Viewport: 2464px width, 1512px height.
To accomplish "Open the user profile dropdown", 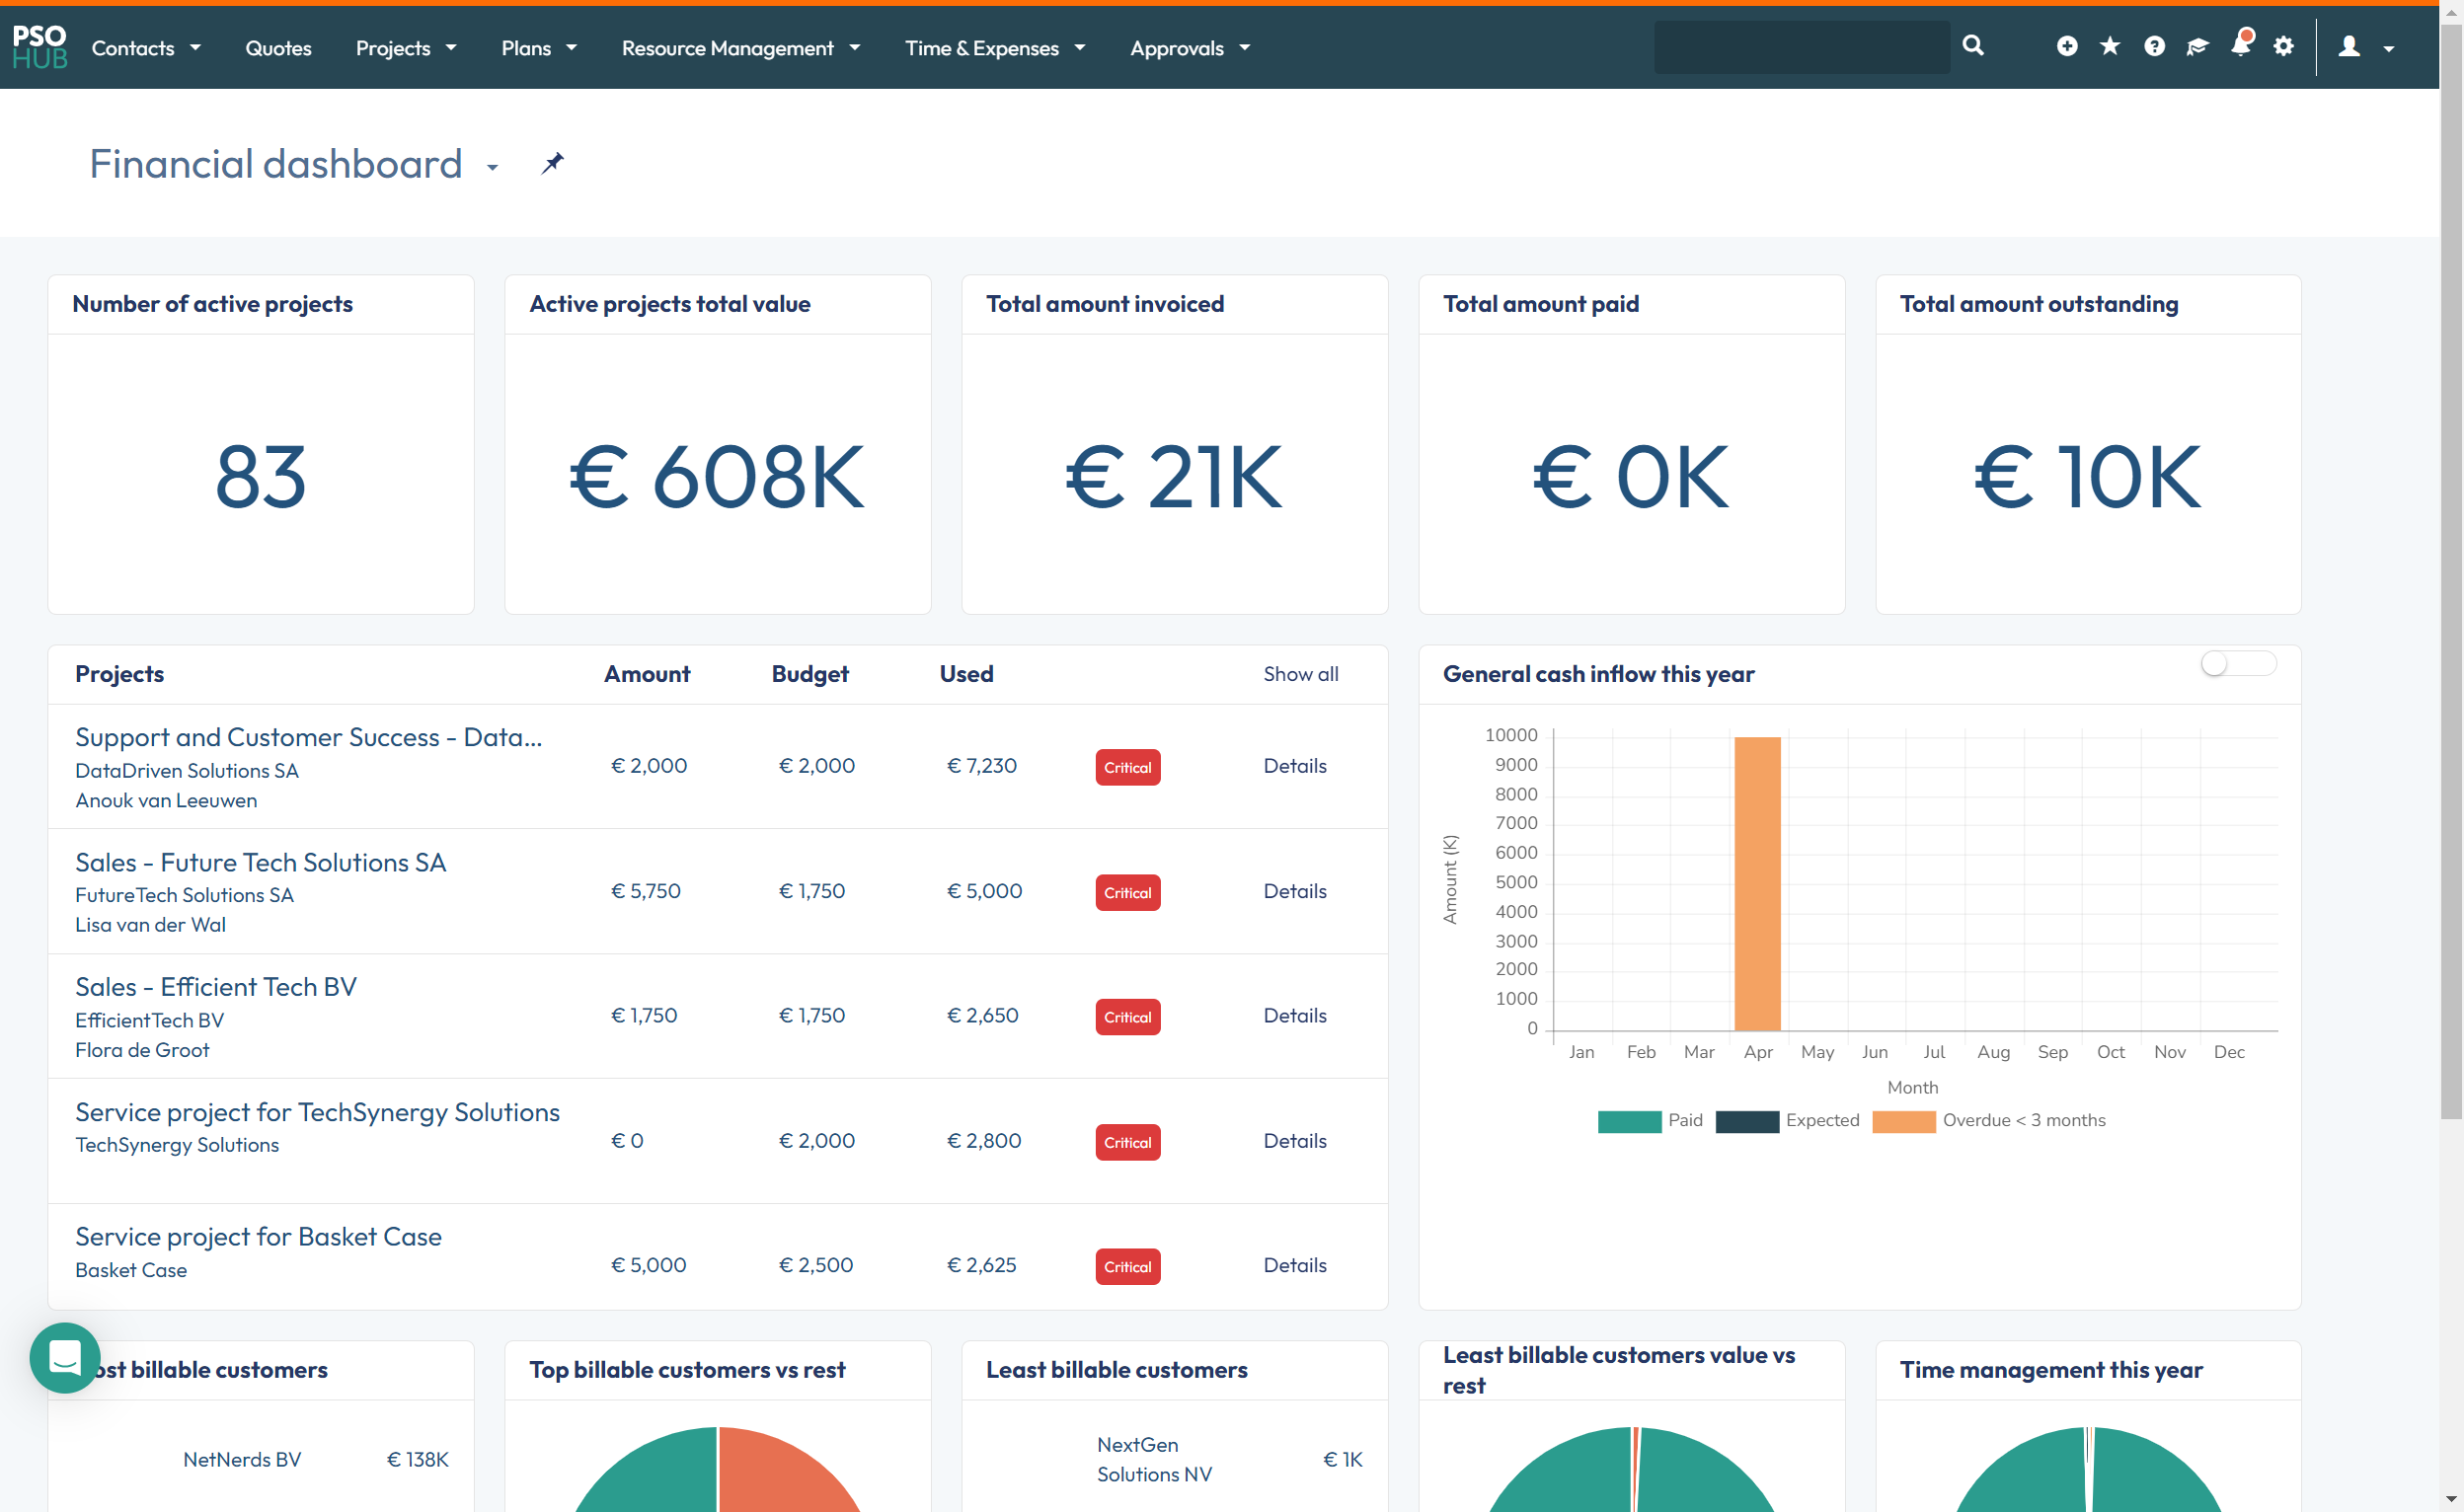I will 2365,47.
